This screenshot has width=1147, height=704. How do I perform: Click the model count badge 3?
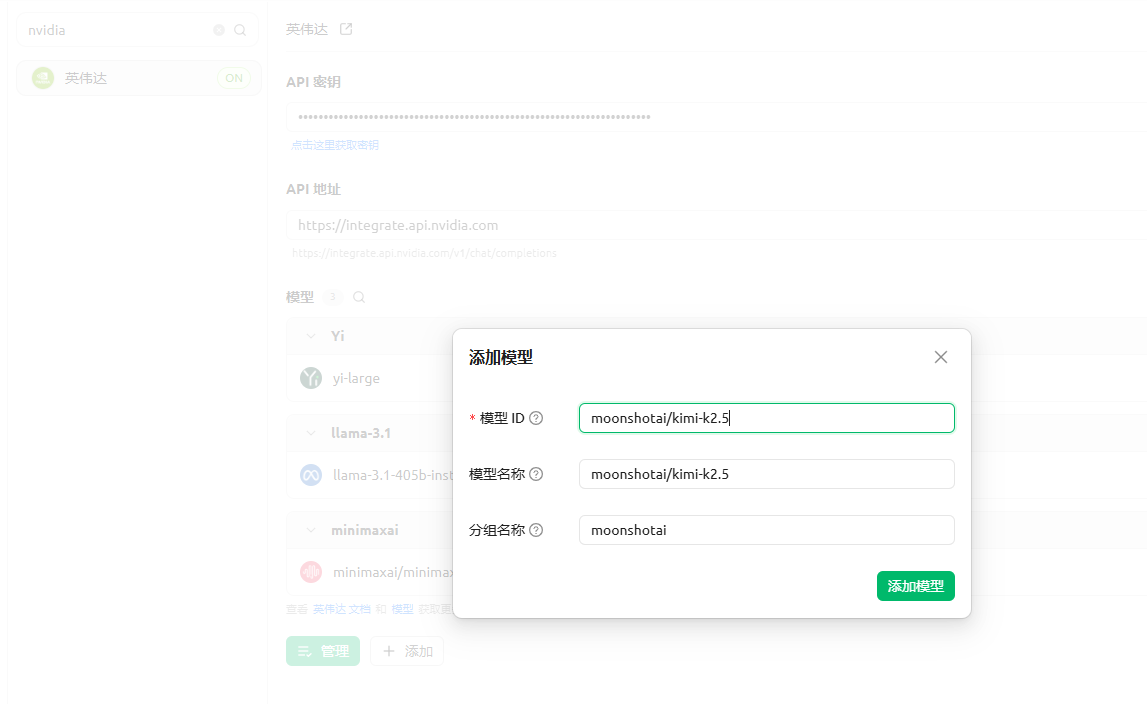click(x=332, y=297)
